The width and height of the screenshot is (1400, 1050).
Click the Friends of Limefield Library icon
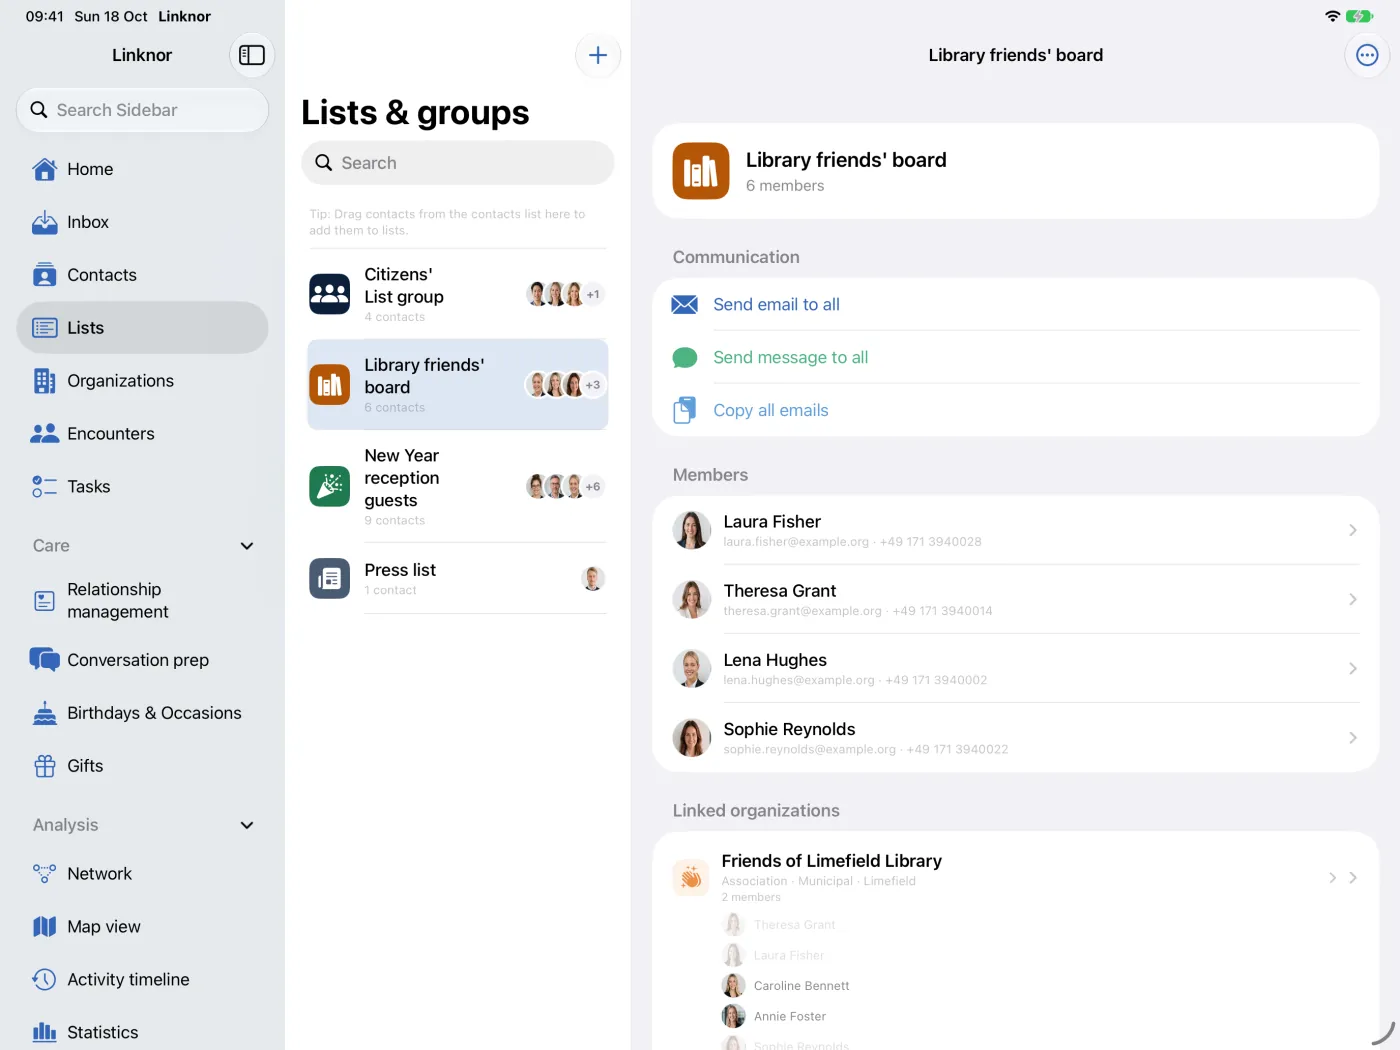(x=691, y=878)
